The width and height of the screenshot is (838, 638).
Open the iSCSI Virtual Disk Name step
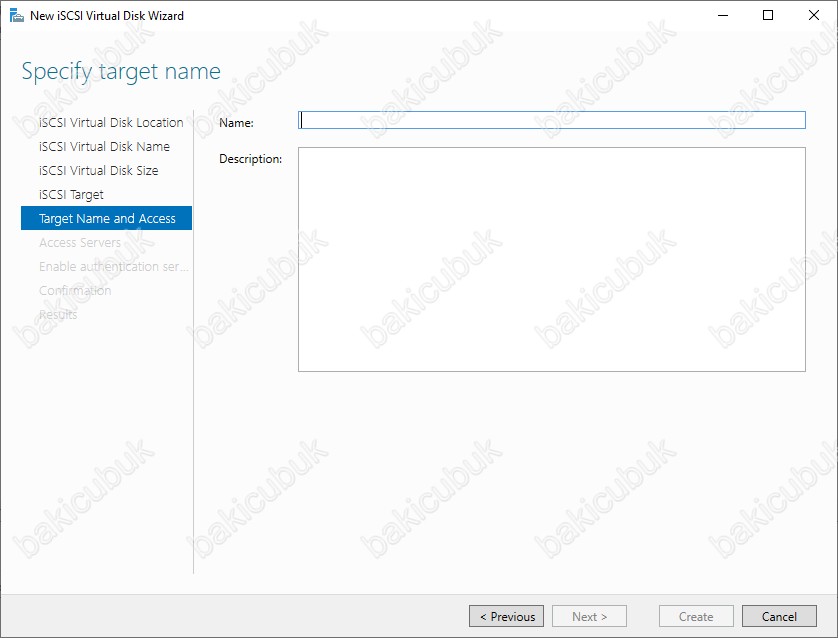(x=104, y=146)
